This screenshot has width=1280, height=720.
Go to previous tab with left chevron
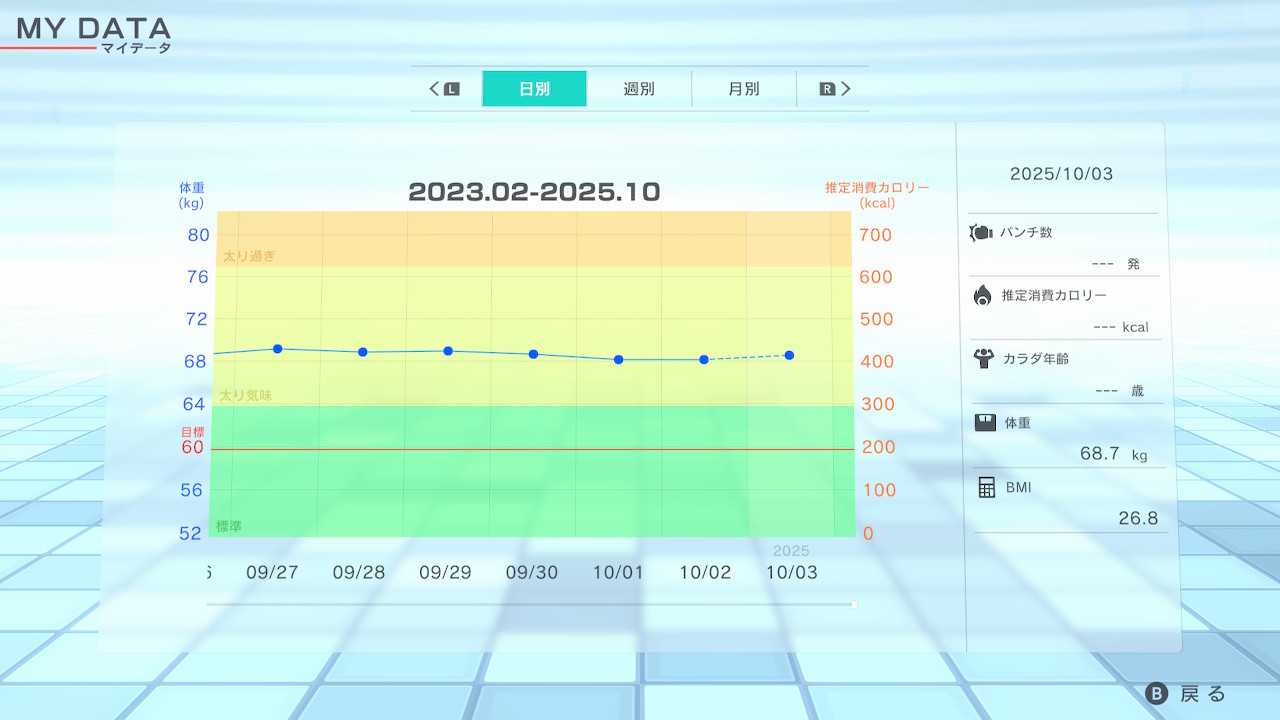coord(434,89)
